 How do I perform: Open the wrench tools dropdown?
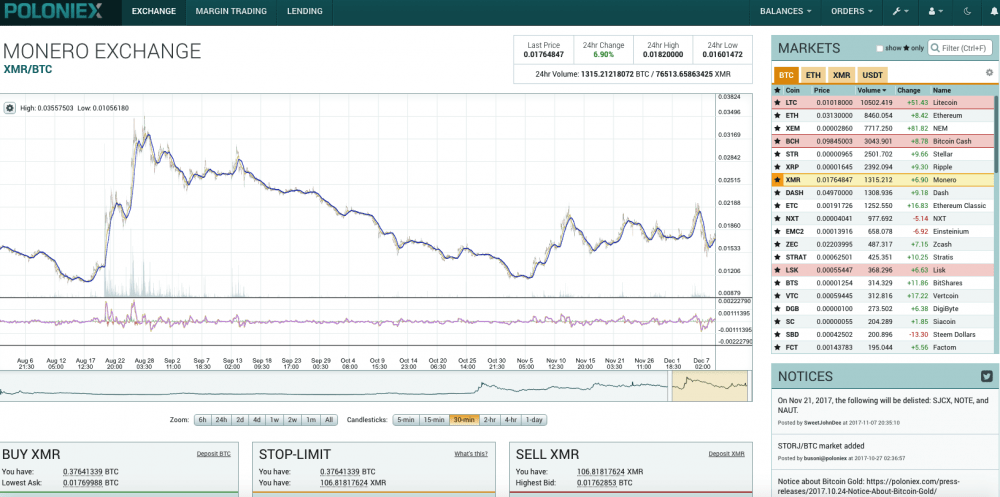[900, 11]
